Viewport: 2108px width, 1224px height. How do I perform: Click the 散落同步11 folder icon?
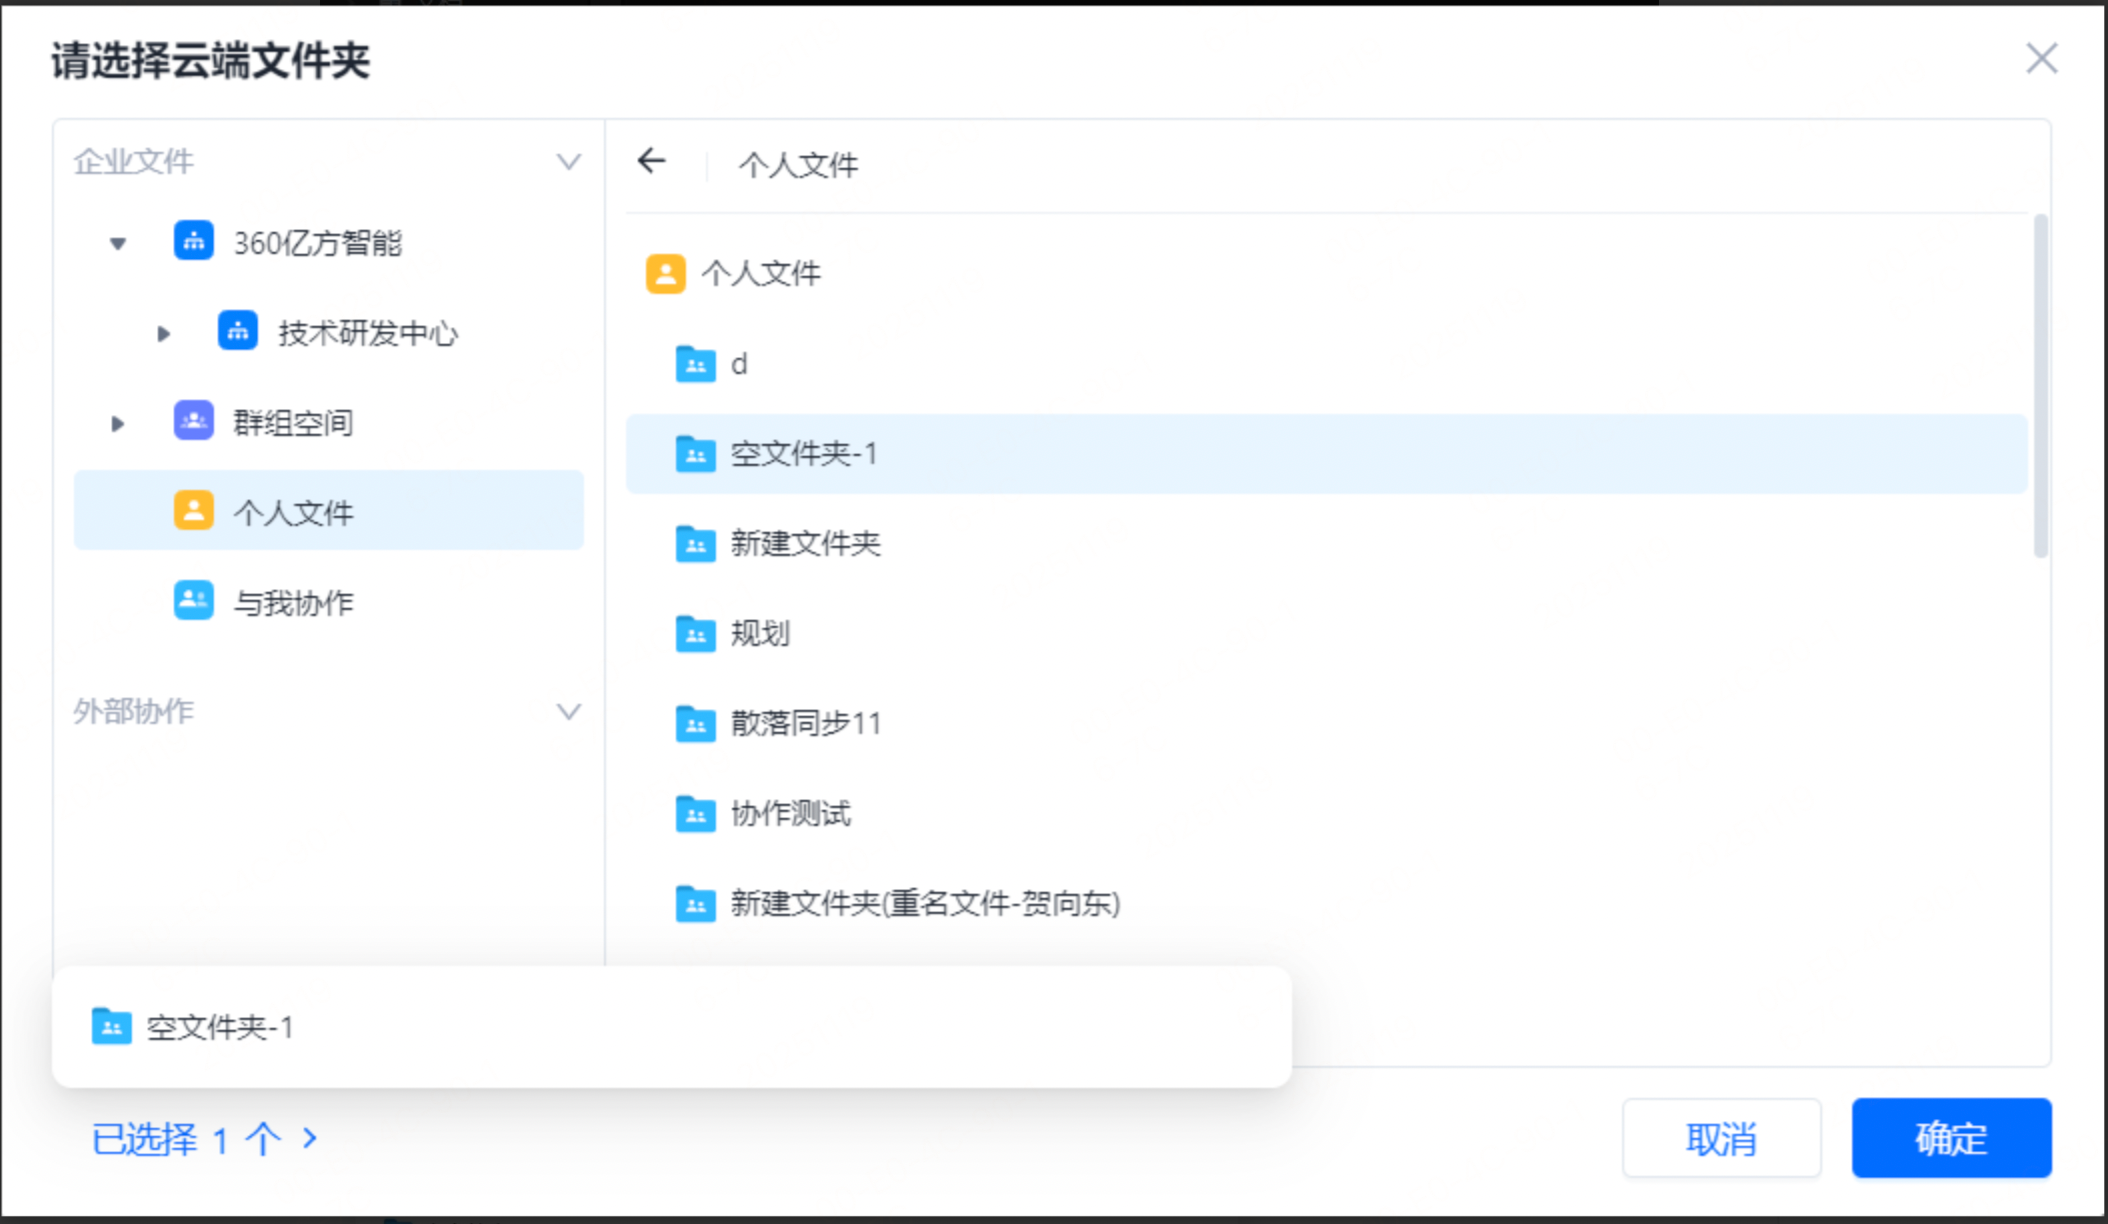click(x=694, y=724)
